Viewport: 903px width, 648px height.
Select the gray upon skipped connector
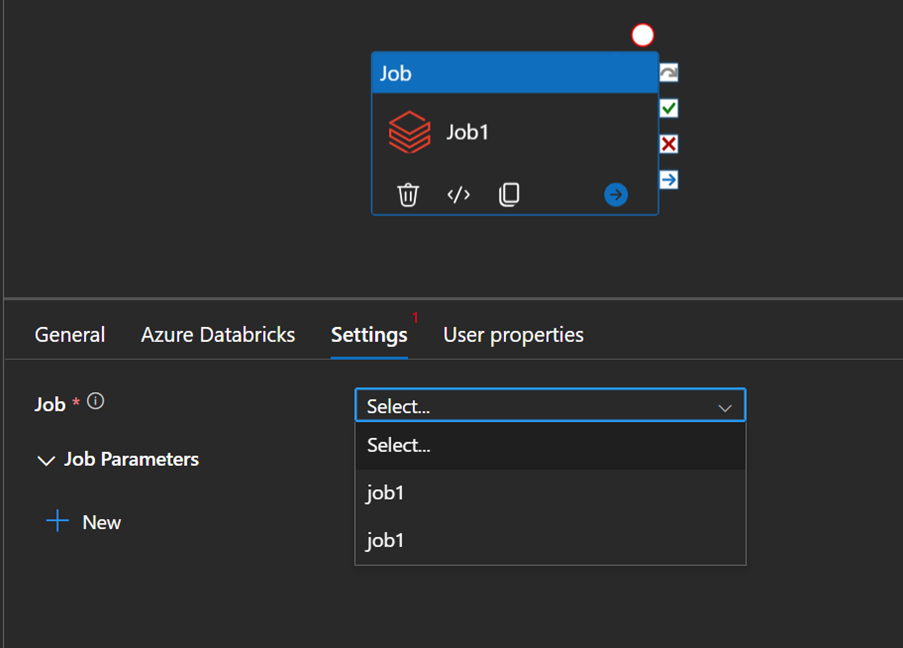[x=669, y=73]
